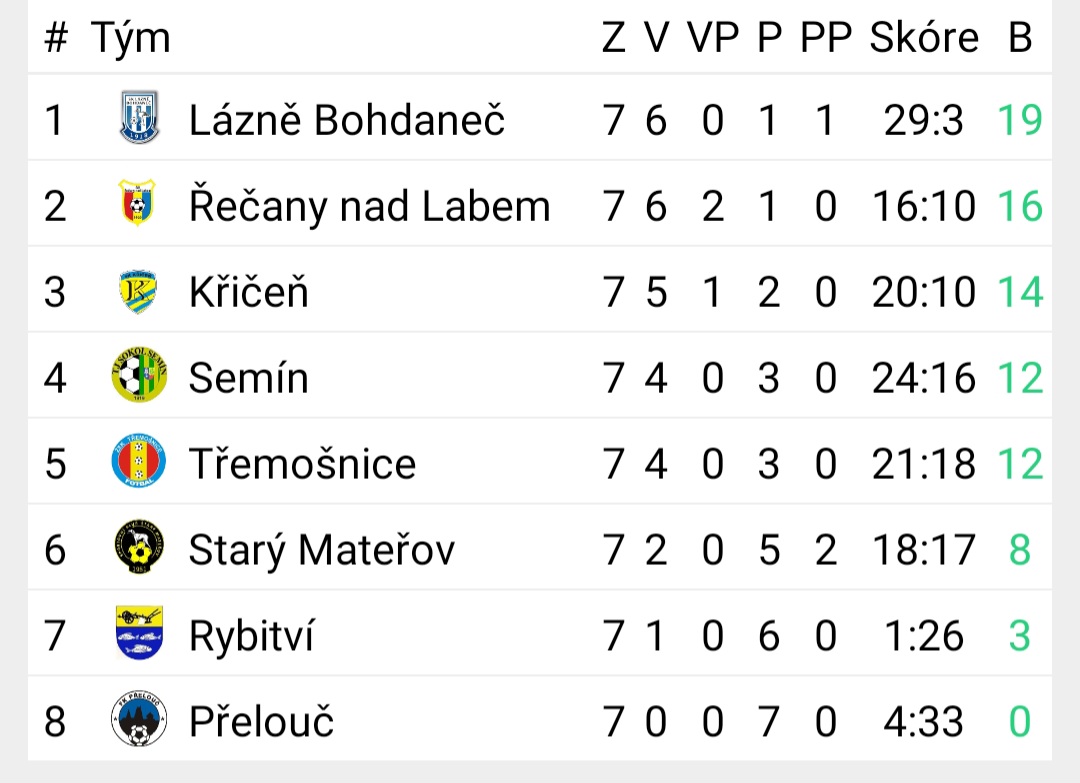Click the Lázně Bohdaneč club crest
The width and height of the screenshot is (1080, 783).
click(x=139, y=118)
